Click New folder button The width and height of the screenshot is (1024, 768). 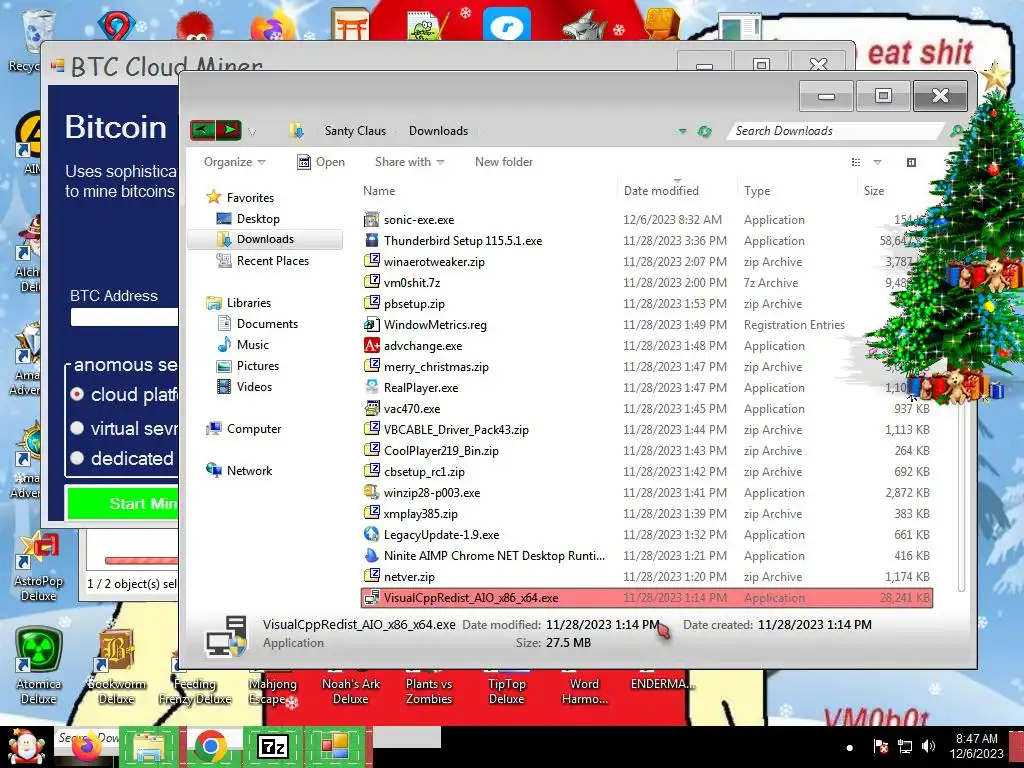coord(504,162)
